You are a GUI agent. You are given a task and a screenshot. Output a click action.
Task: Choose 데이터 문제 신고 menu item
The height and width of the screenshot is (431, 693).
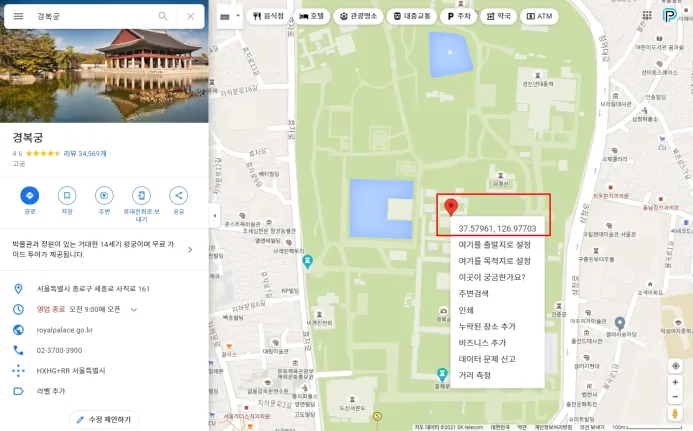click(497, 359)
